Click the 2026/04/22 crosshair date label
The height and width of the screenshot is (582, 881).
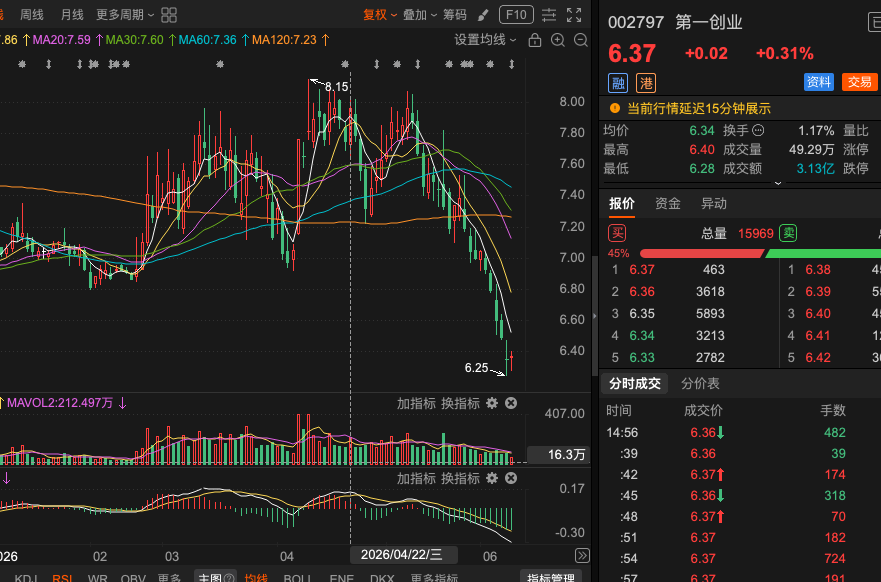click(x=403, y=555)
